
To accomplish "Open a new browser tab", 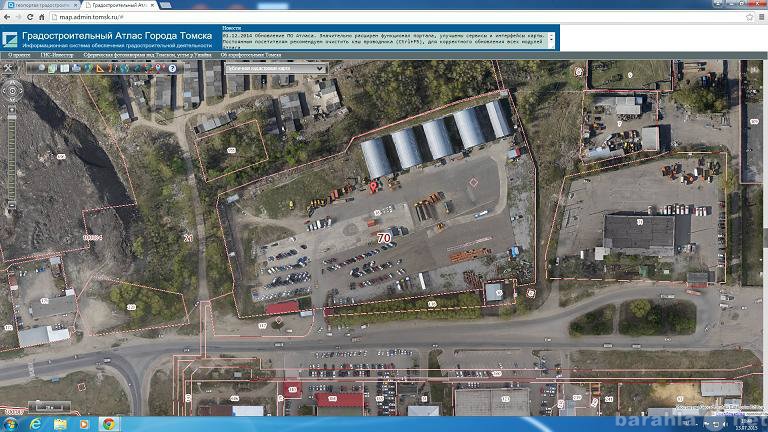I will [x=166, y=5].
